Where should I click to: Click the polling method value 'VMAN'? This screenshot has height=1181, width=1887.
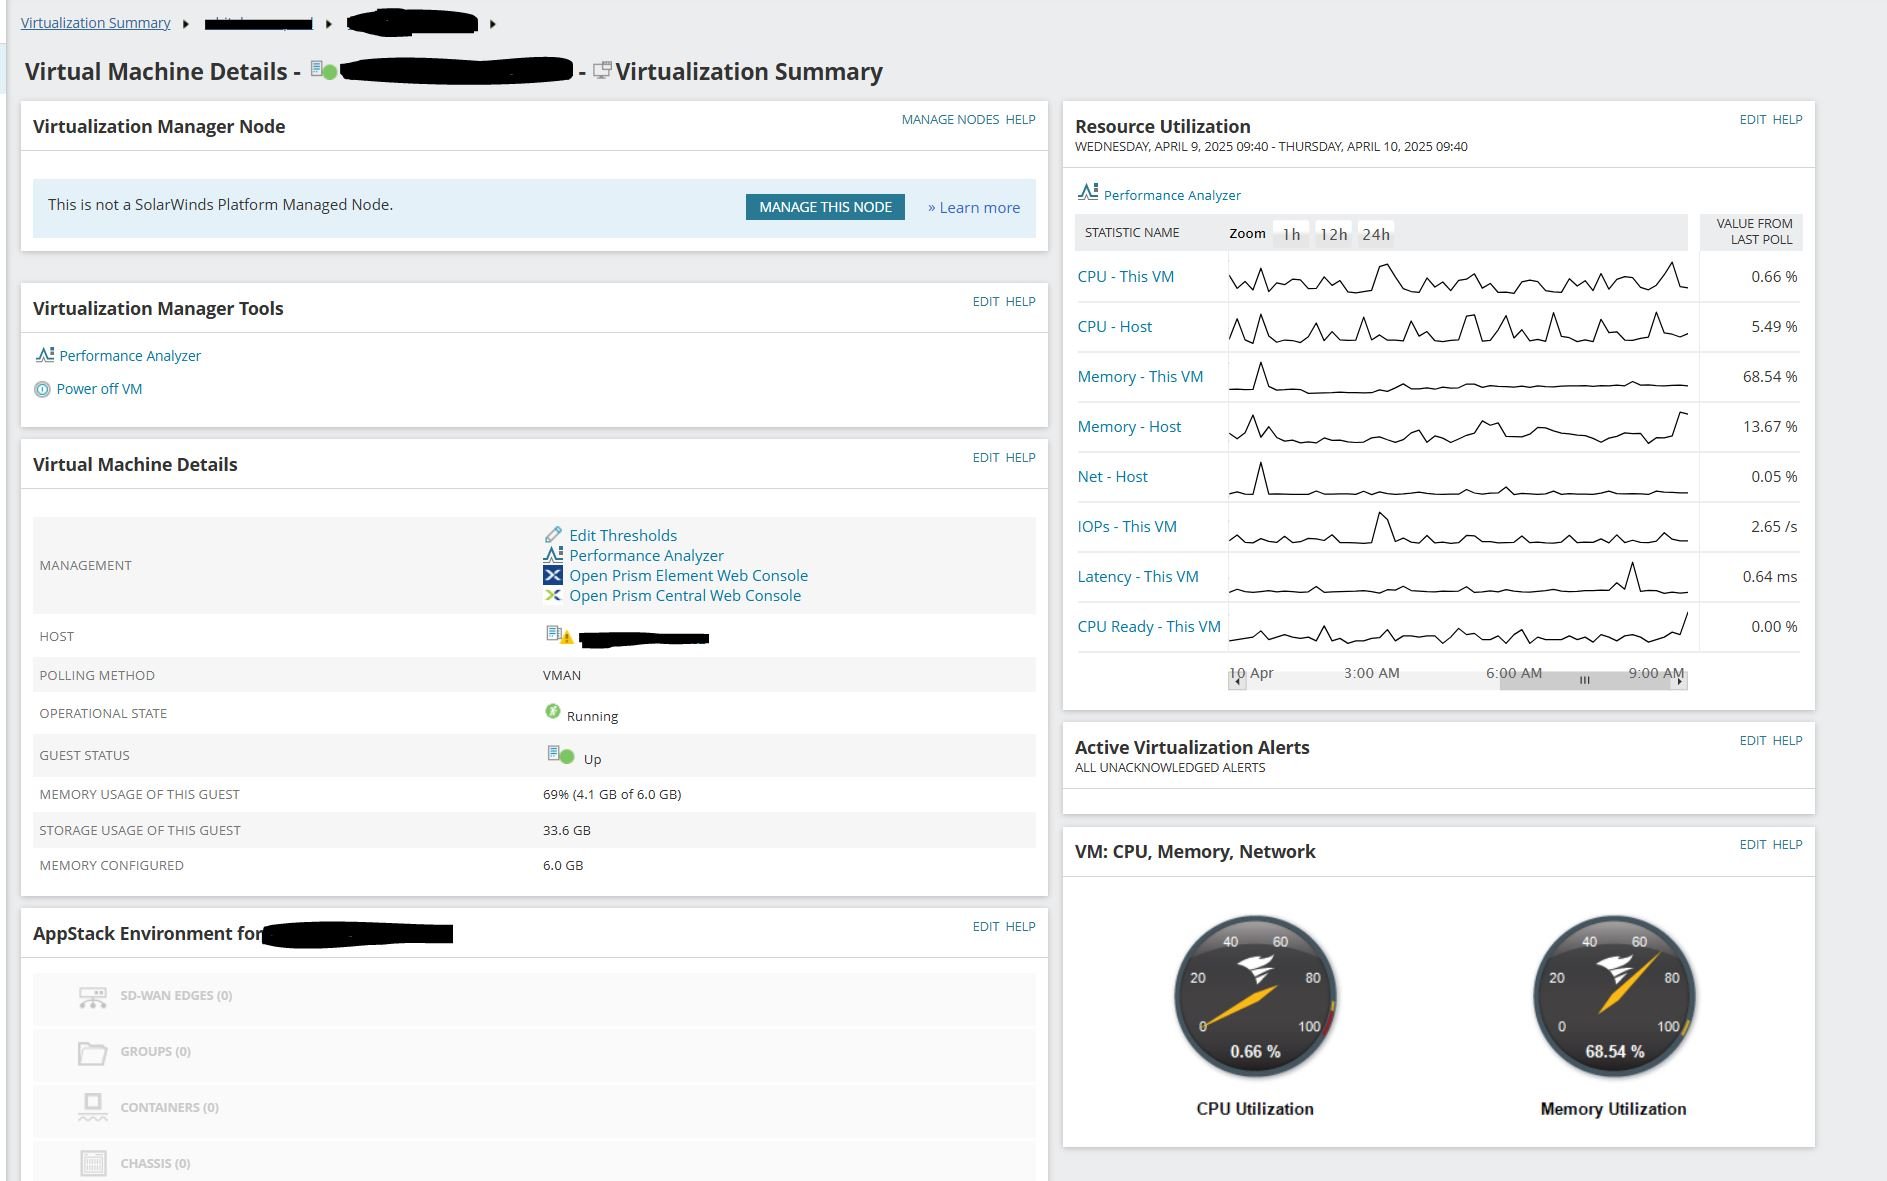562,676
